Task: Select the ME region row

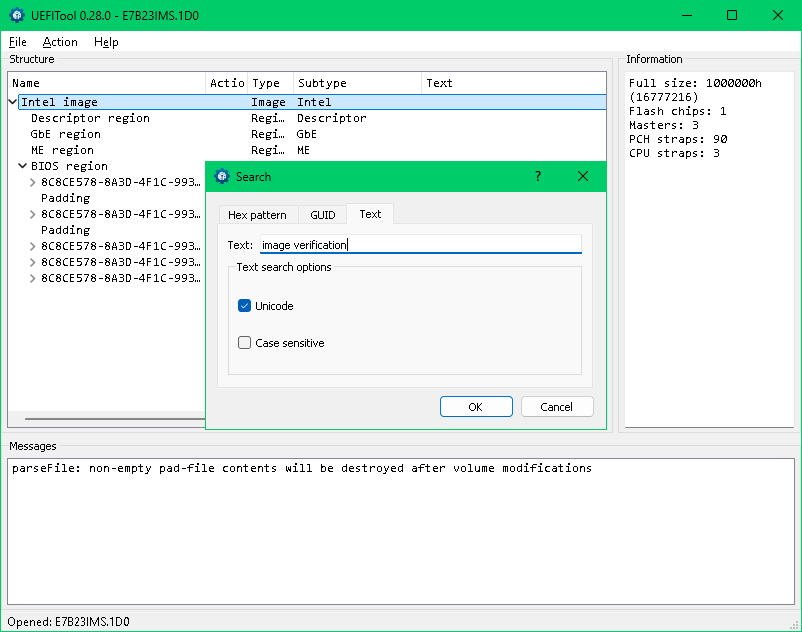Action: 307,150
